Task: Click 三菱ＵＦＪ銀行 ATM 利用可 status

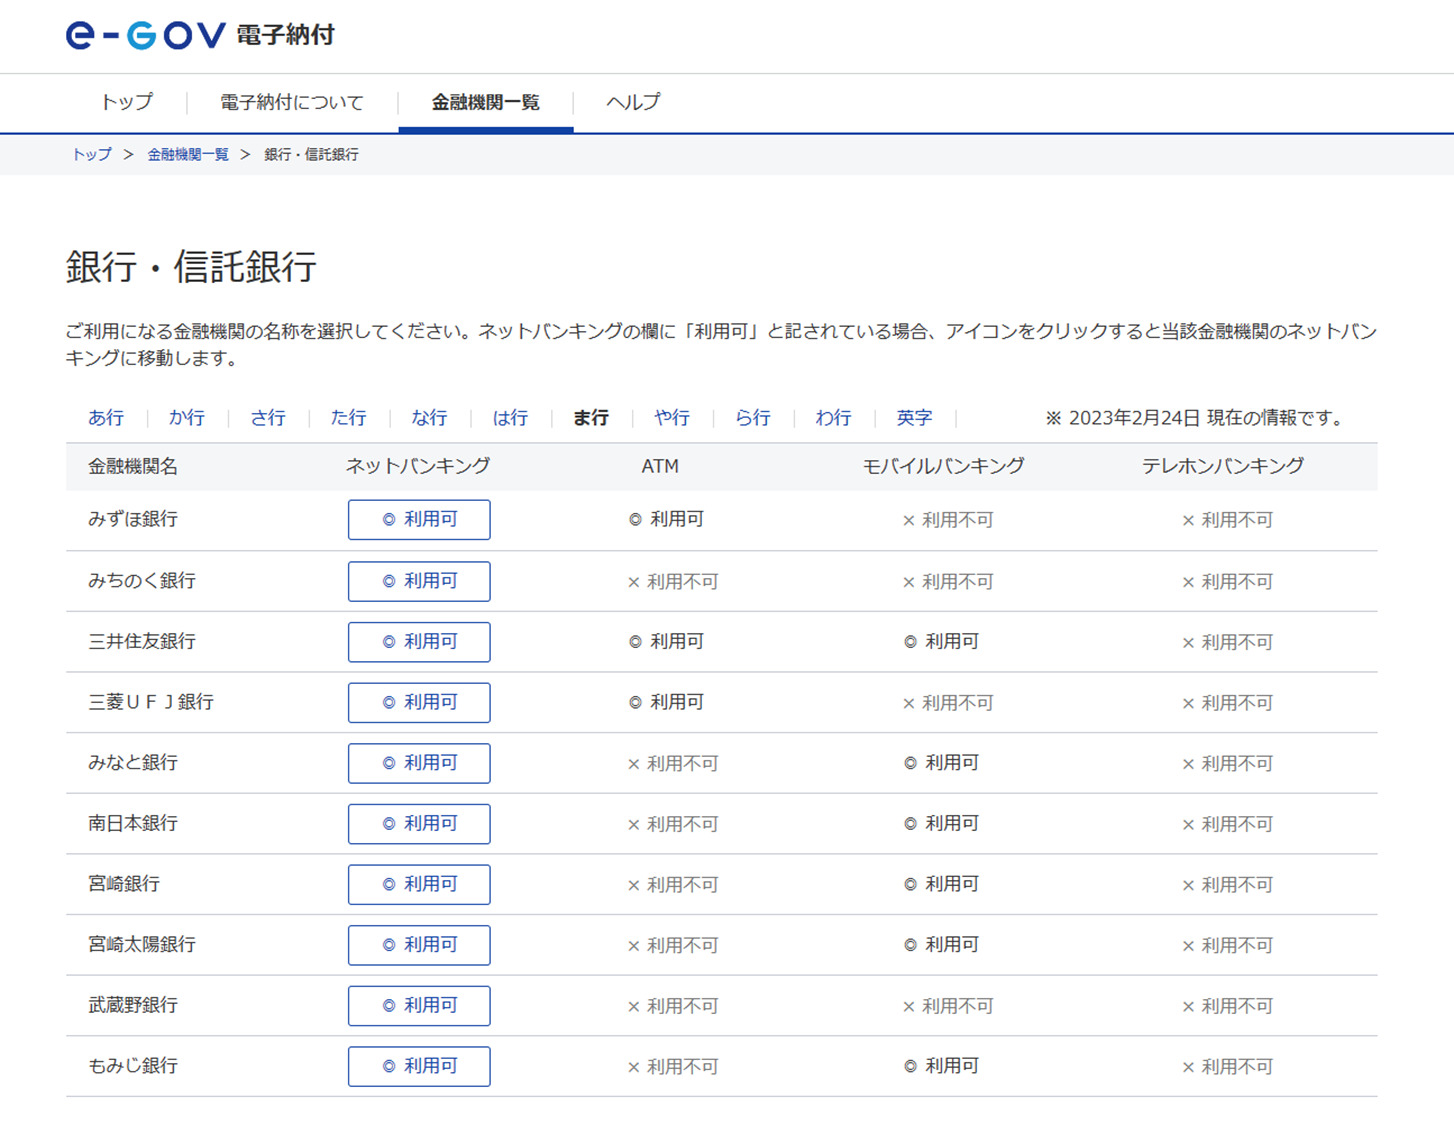Action: (x=666, y=703)
